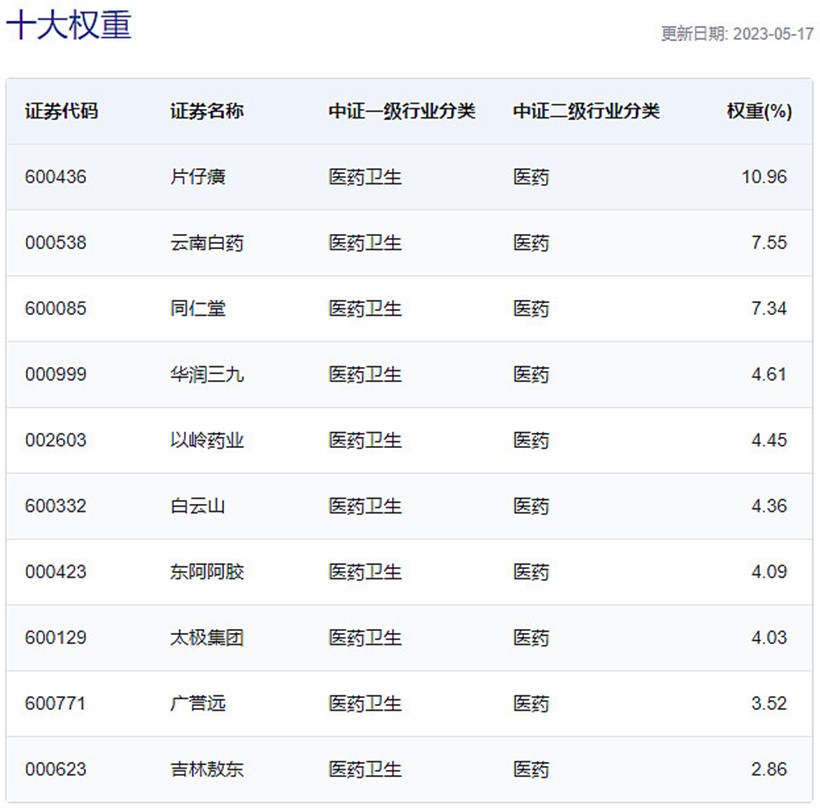Viewport: 820px width, 811px height.
Task: Click the 十大权重 heading
Action: point(69,25)
